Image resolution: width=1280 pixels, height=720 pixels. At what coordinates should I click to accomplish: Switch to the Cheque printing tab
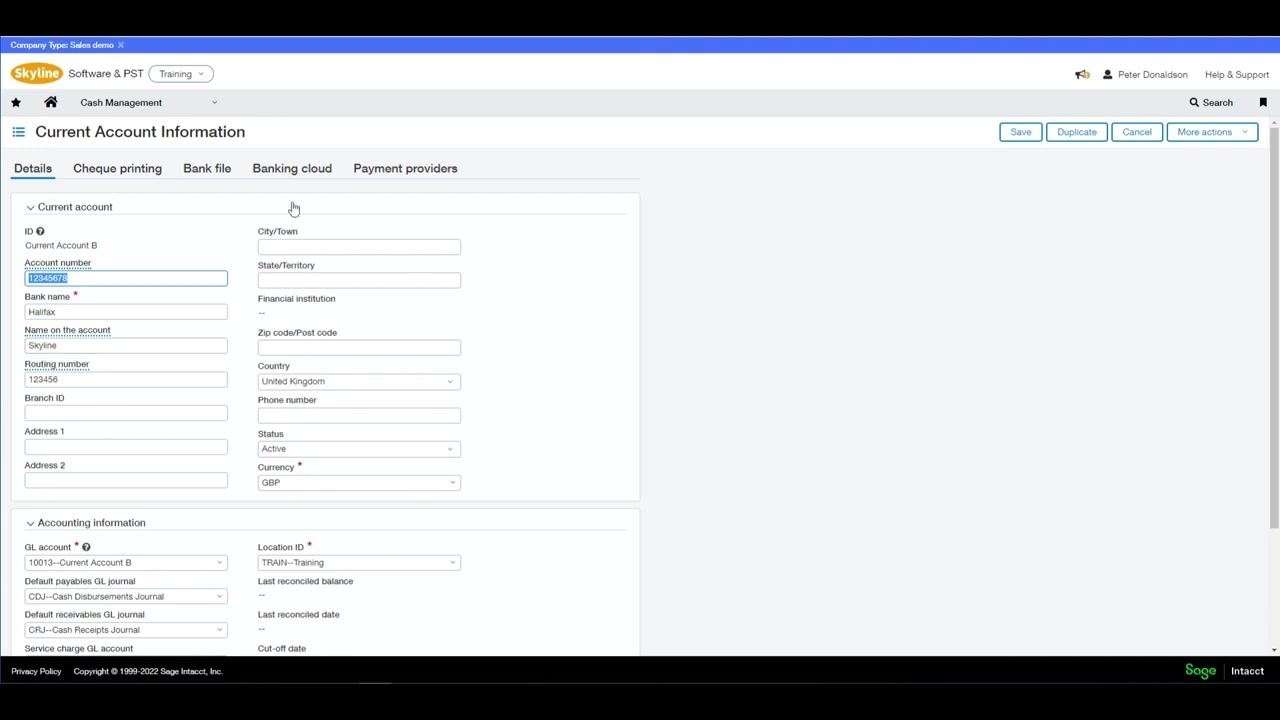click(x=117, y=168)
